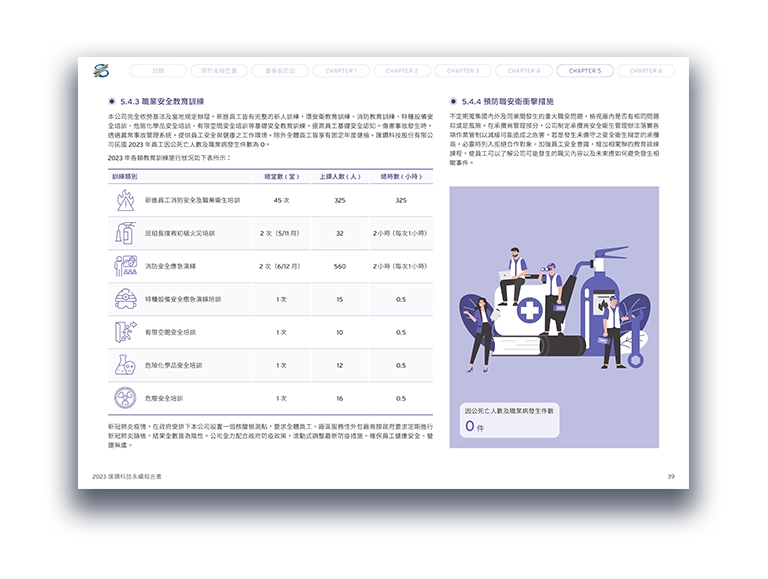Click the bullet beside heading 5.4.3

(x=112, y=101)
